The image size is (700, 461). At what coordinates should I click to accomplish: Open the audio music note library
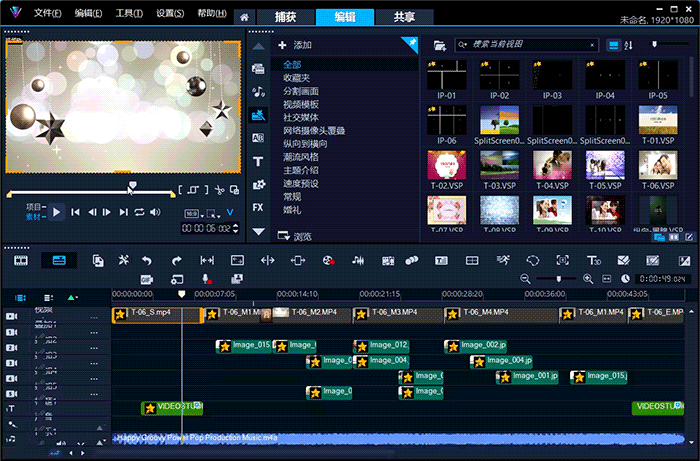point(258,92)
